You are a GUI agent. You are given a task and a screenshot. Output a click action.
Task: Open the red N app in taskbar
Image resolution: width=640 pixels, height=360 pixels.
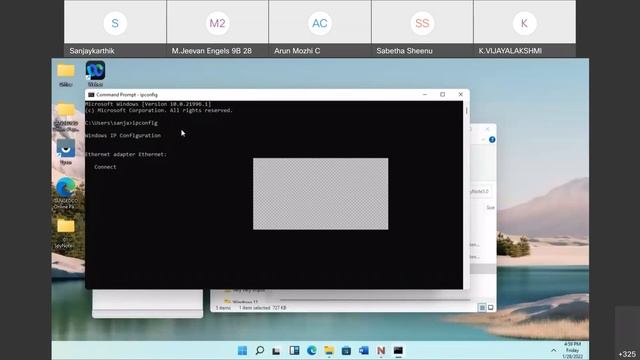381,351
